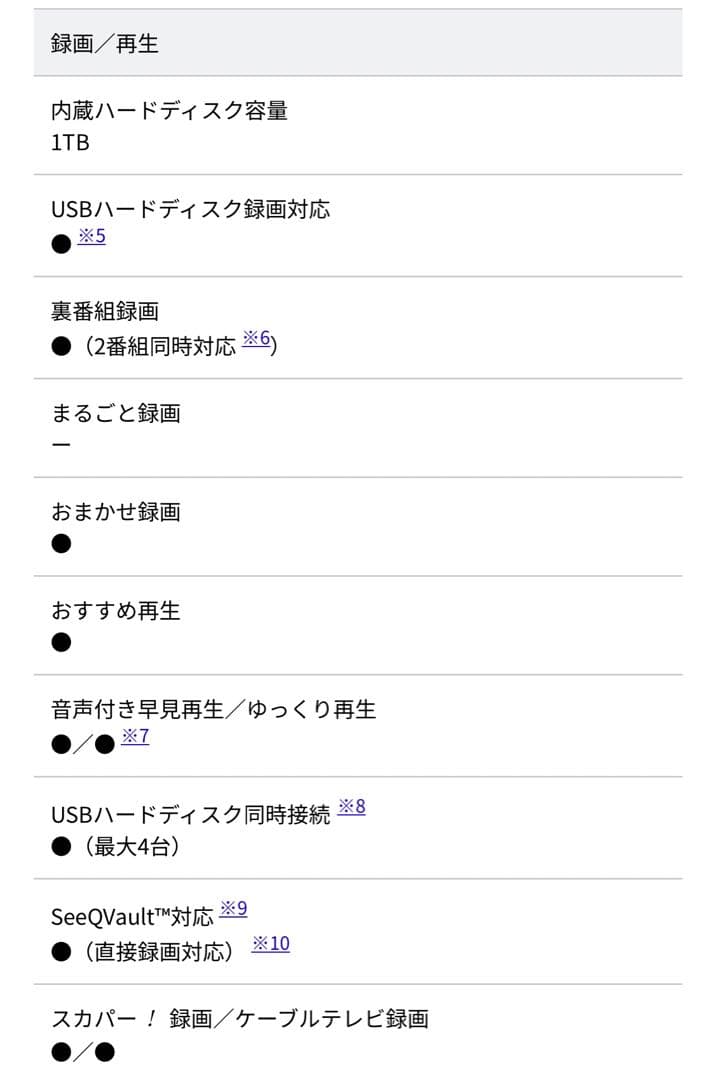Open the ※6 footnote link
This screenshot has width=717, height=1080.
point(257,338)
